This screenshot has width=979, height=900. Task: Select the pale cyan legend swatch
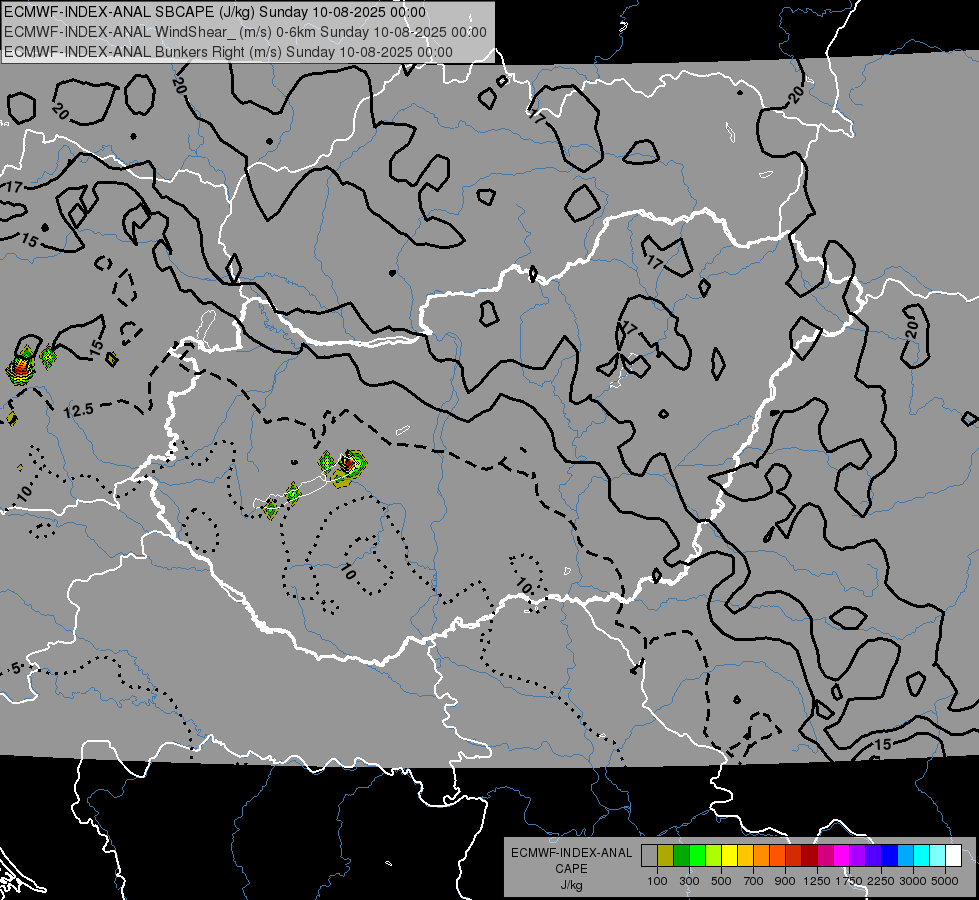click(938, 855)
